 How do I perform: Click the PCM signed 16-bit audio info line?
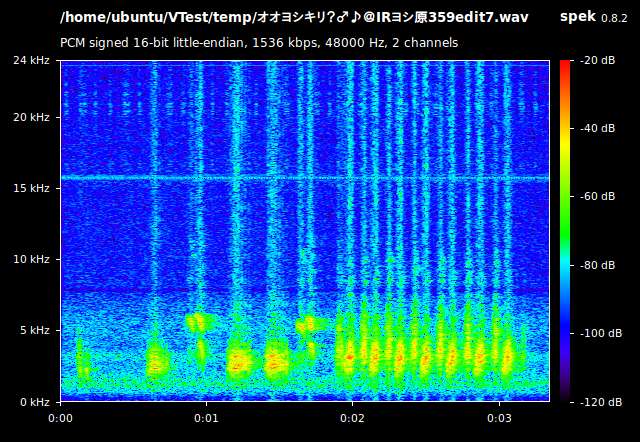click(x=259, y=43)
